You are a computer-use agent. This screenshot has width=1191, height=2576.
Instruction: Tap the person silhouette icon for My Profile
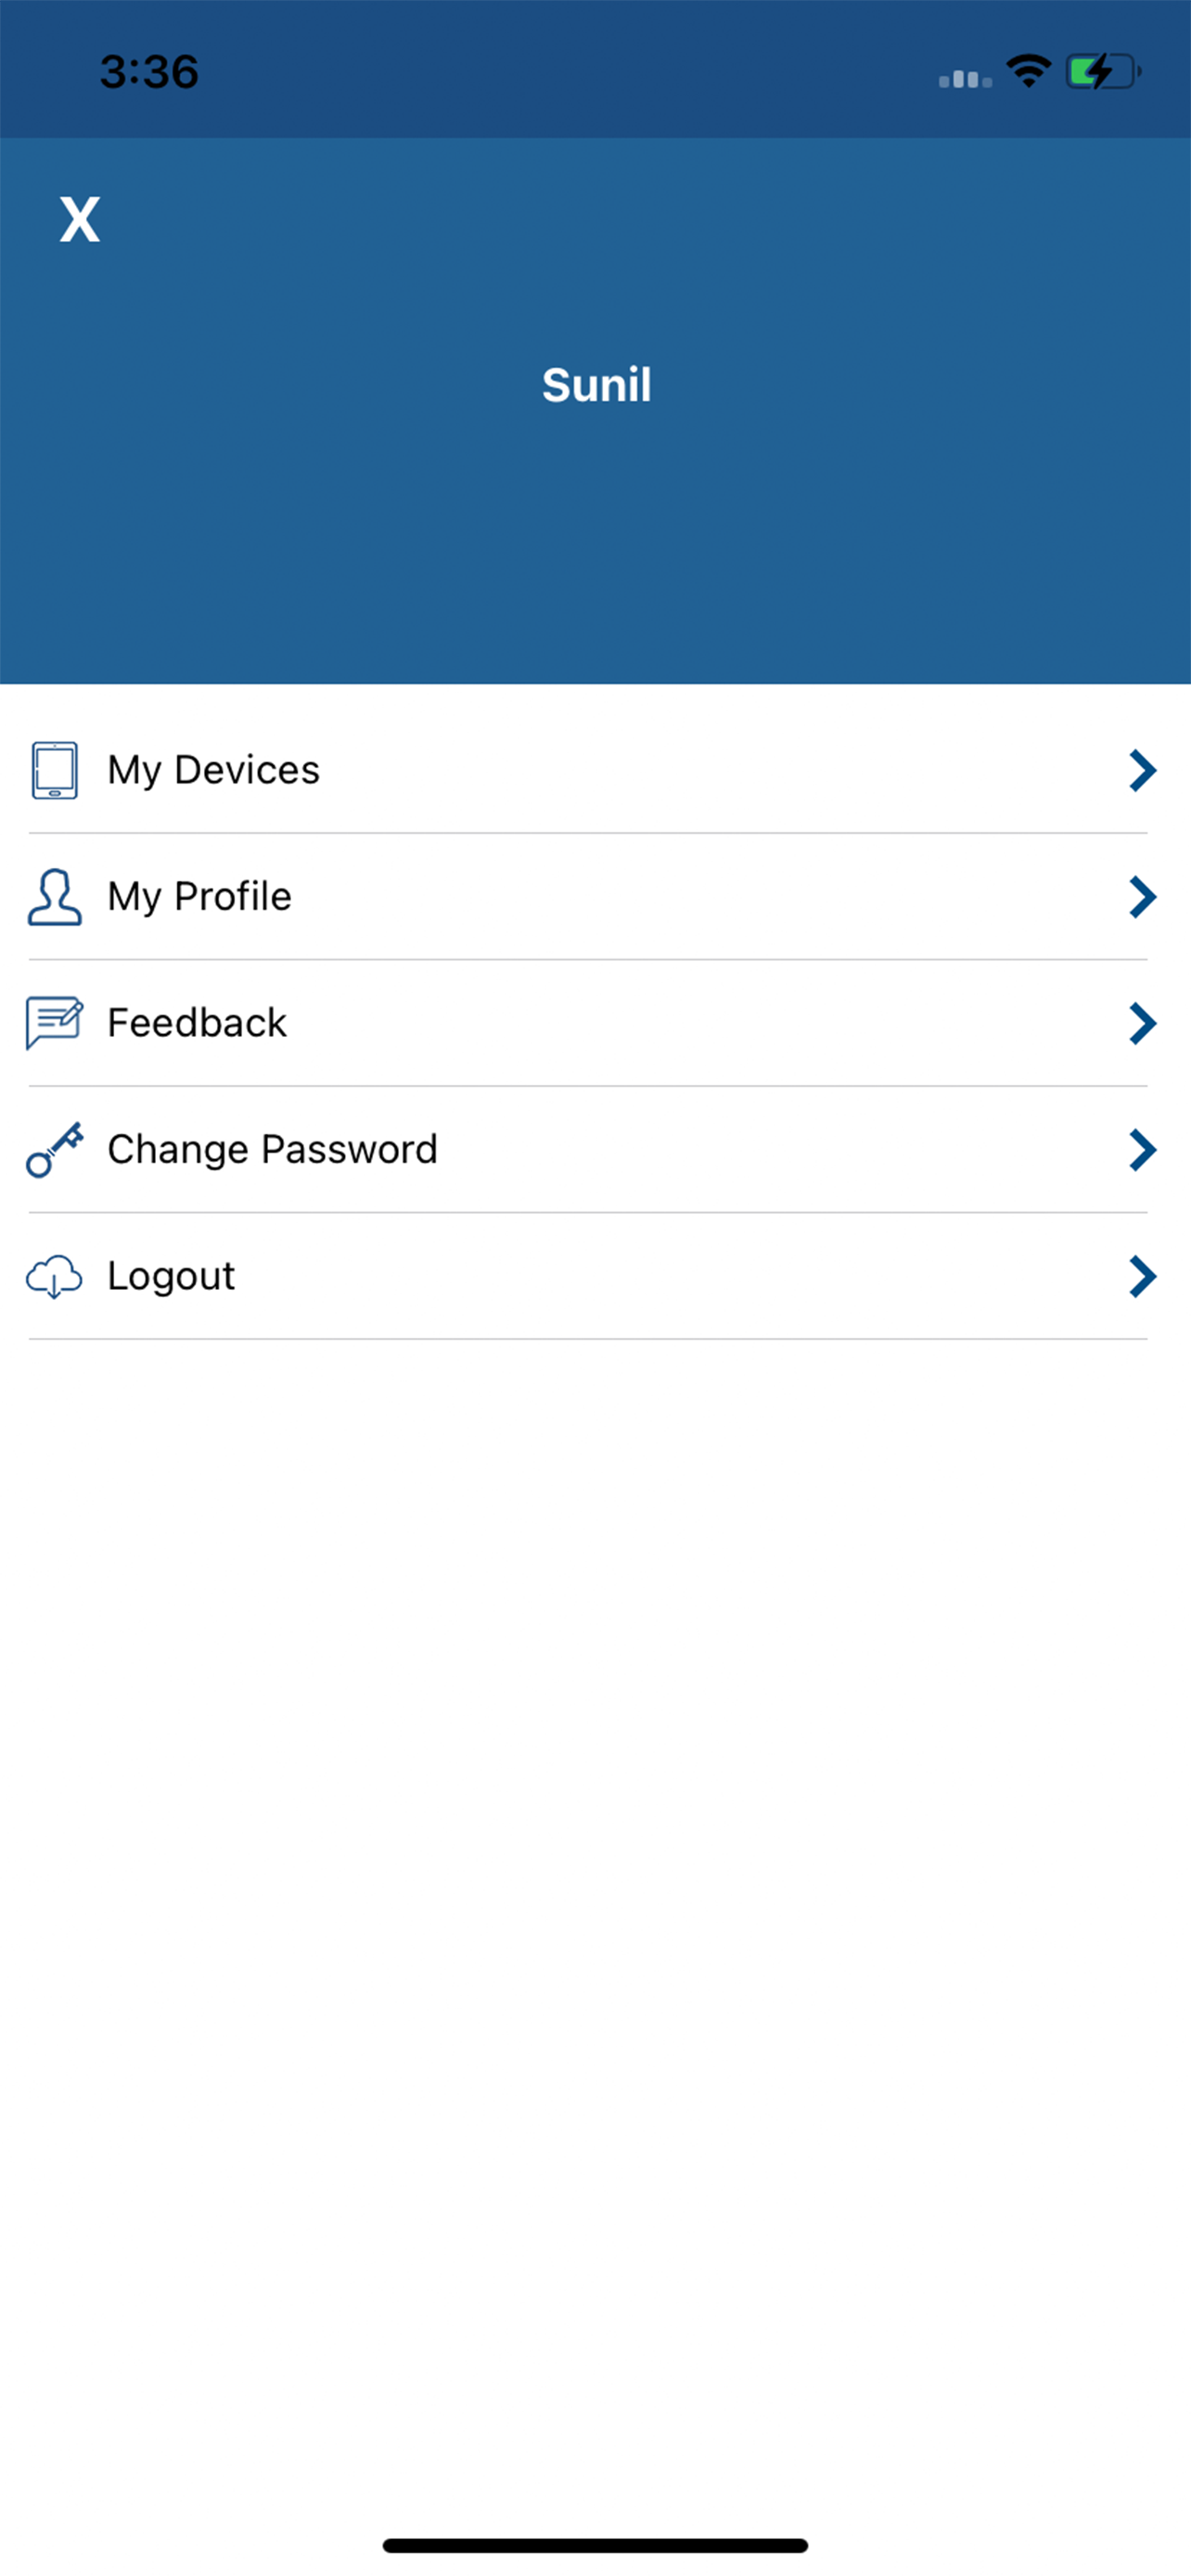54,897
